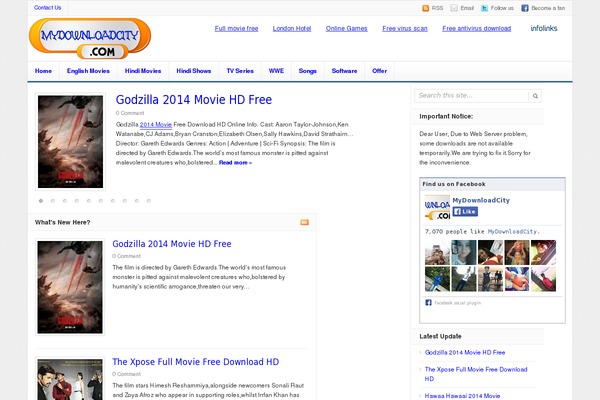Follow the Online Games ad link
The height and width of the screenshot is (400, 600).
pyautogui.click(x=347, y=29)
